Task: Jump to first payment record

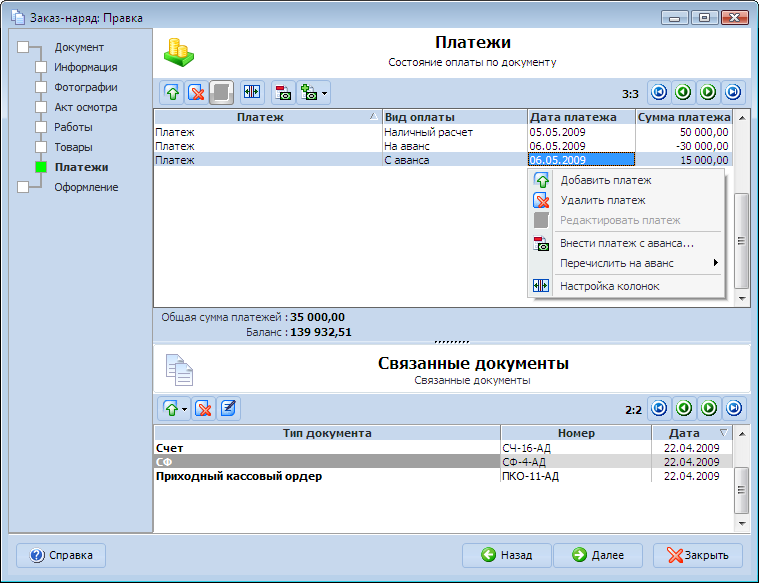Action: coord(659,93)
